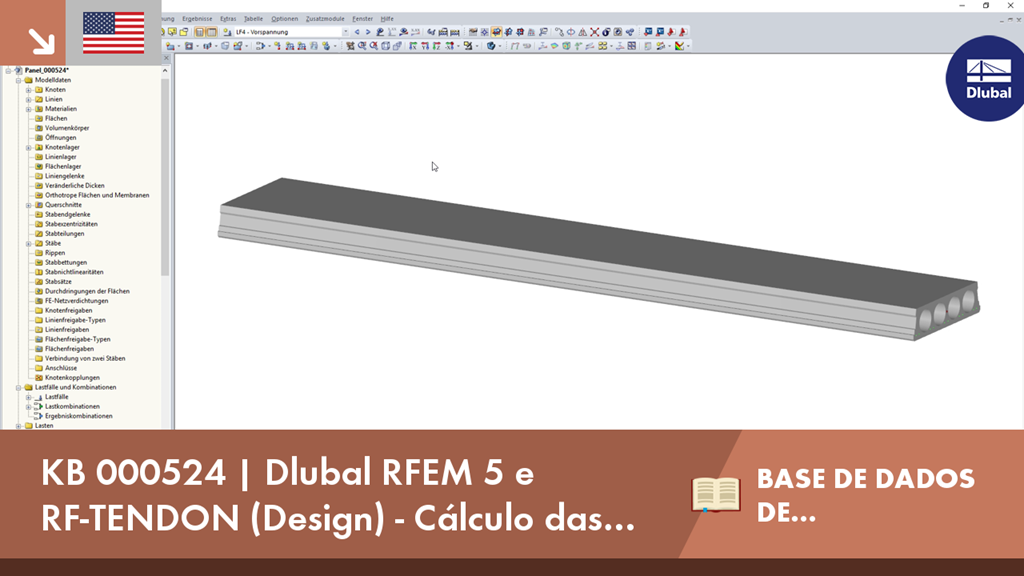Click the Knotenlager folder icon
This screenshot has width=1024, height=576.
click(39, 148)
